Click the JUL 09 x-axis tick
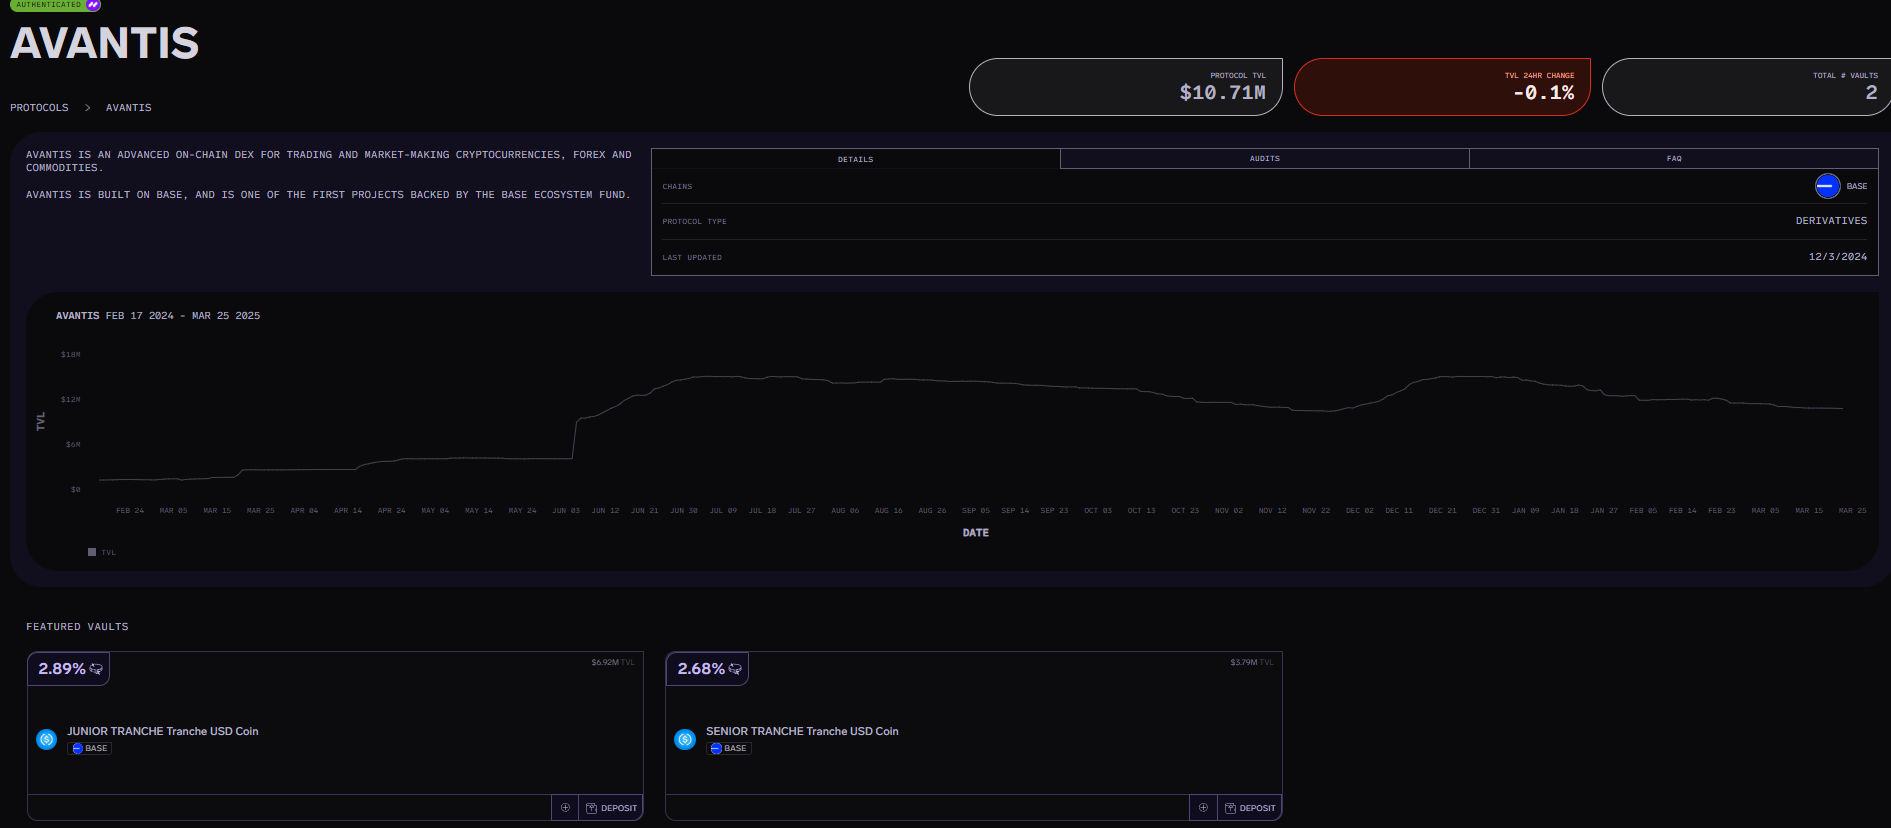Screen dimensions: 1891x828 [723, 511]
